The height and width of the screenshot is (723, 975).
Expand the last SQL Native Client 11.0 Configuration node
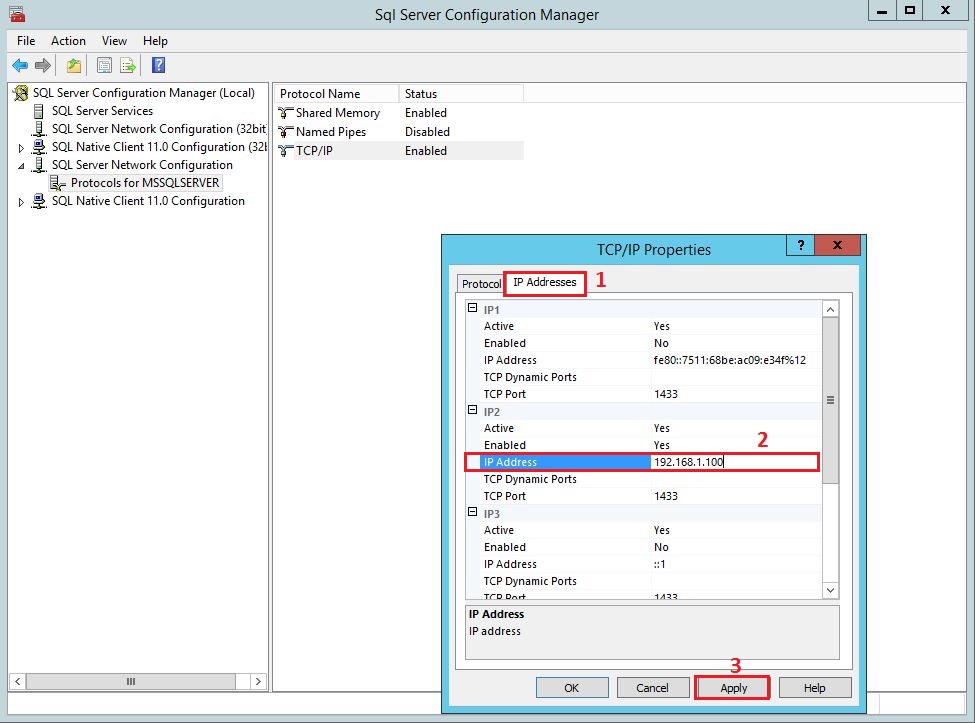(21, 202)
